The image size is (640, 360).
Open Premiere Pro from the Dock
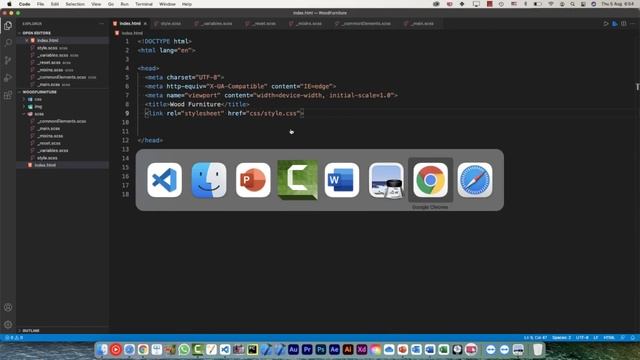[307, 349]
